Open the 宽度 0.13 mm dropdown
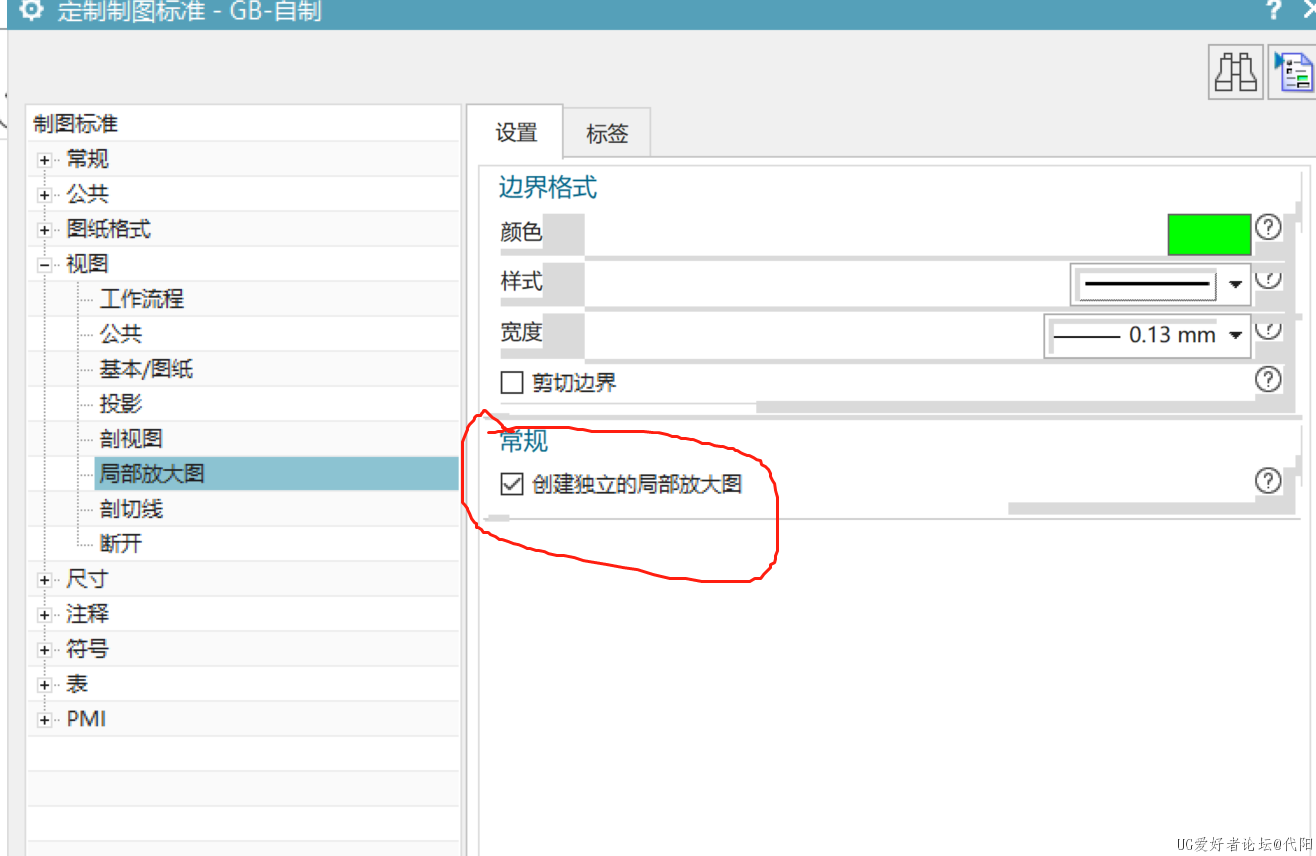The height and width of the screenshot is (856, 1316). (1147, 335)
